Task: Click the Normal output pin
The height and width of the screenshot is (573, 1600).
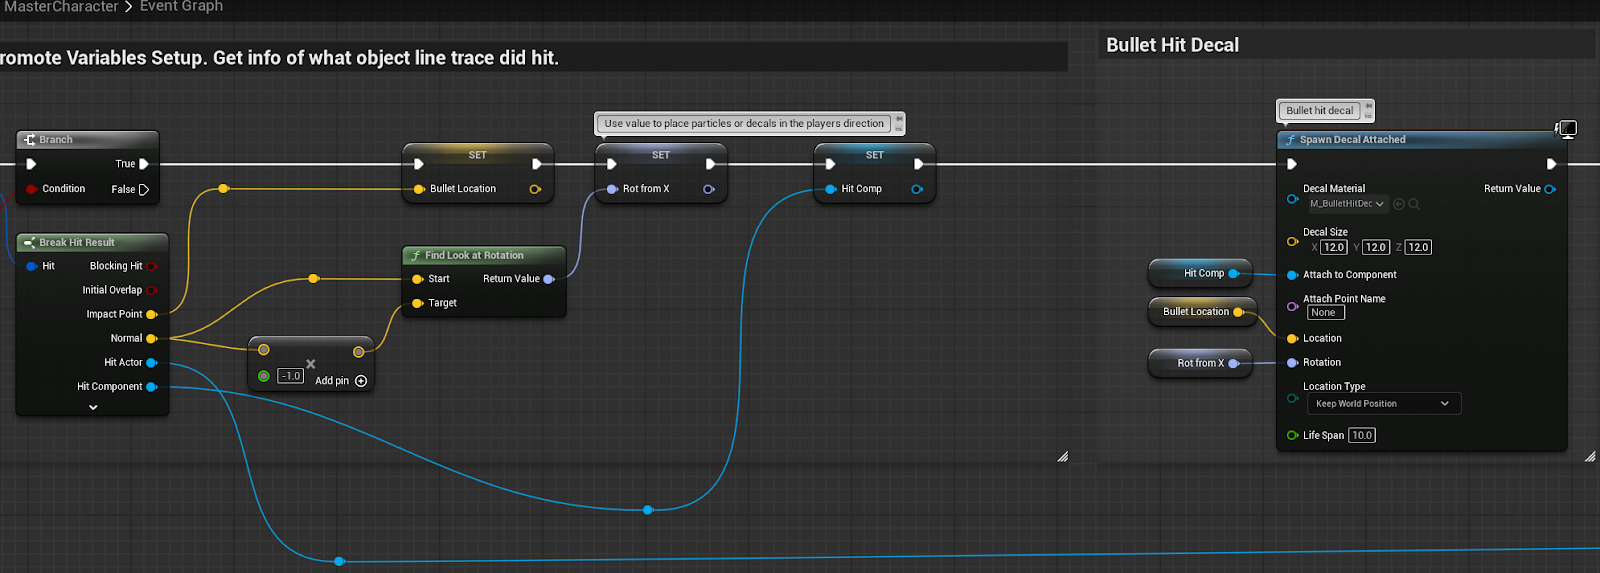Action: point(152,338)
